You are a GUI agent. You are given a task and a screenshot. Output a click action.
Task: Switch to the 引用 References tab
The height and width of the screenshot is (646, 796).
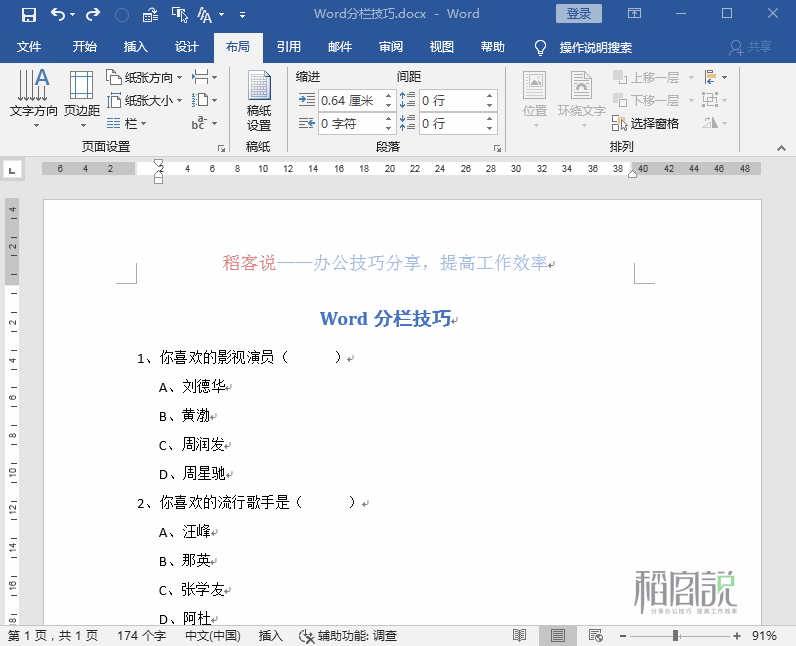tap(289, 47)
